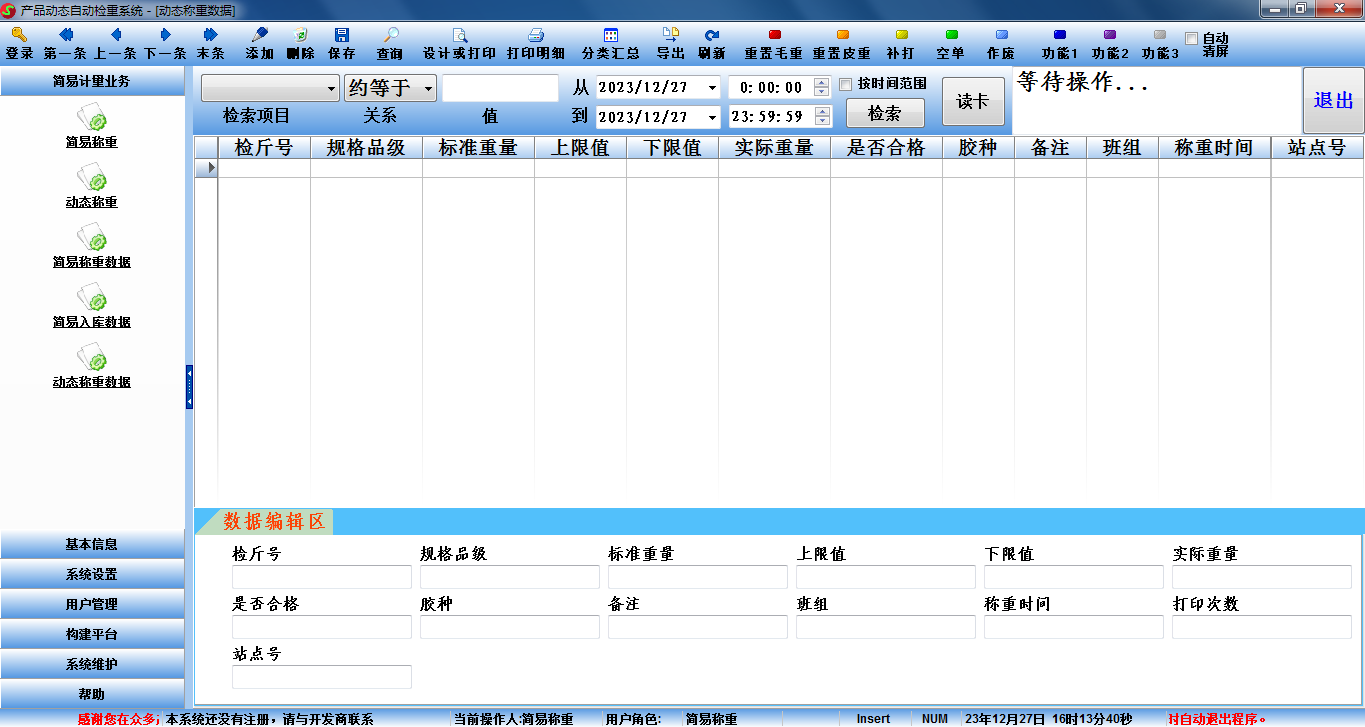The image size is (1365, 727).
Task: Enable the 按时间范围 checkbox
Action: [x=846, y=84]
